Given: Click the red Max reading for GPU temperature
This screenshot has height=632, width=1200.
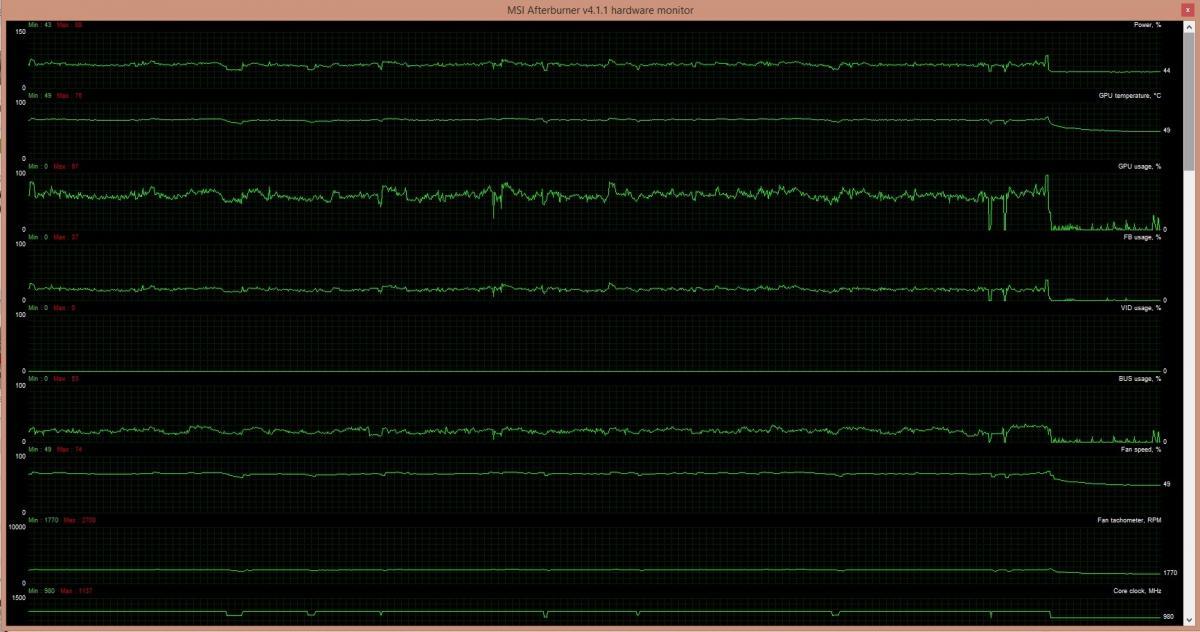Looking at the screenshot, I should coord(70,96).
